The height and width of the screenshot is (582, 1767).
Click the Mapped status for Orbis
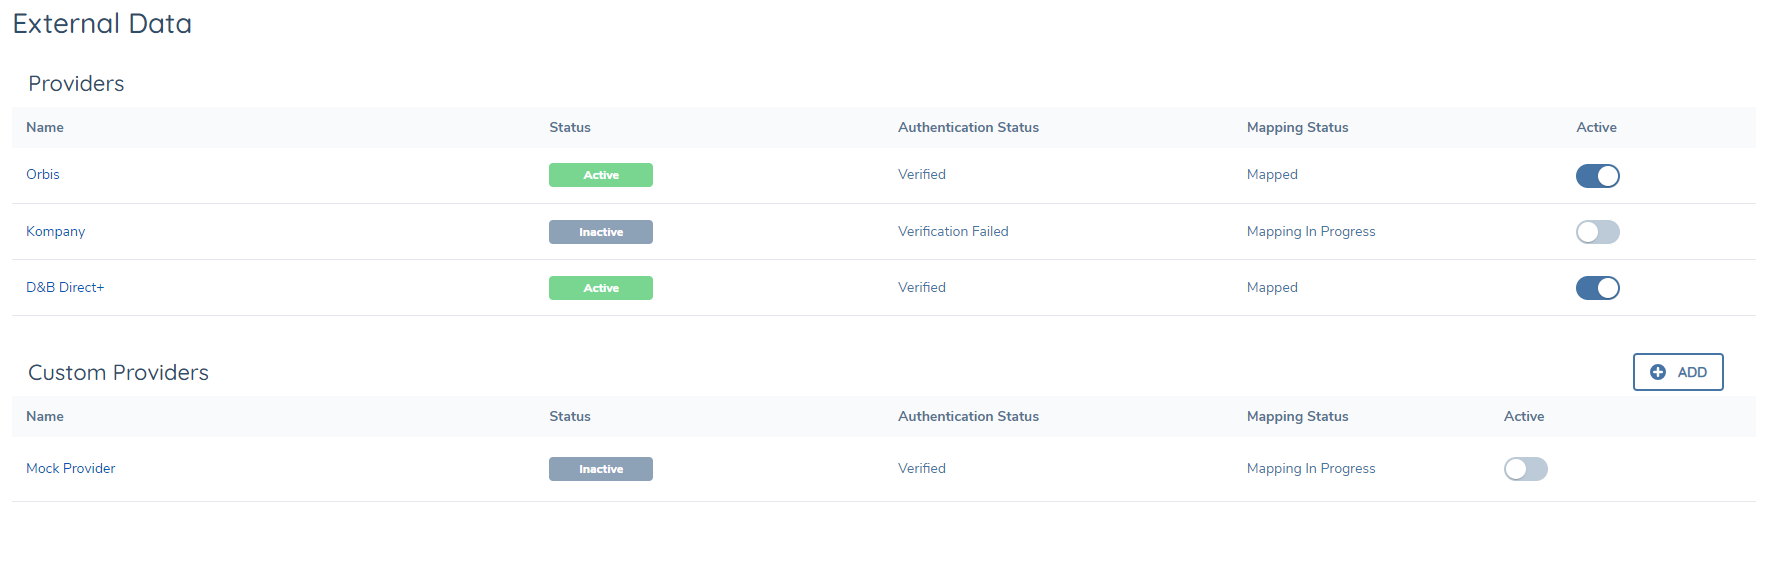coord(1272,174)
